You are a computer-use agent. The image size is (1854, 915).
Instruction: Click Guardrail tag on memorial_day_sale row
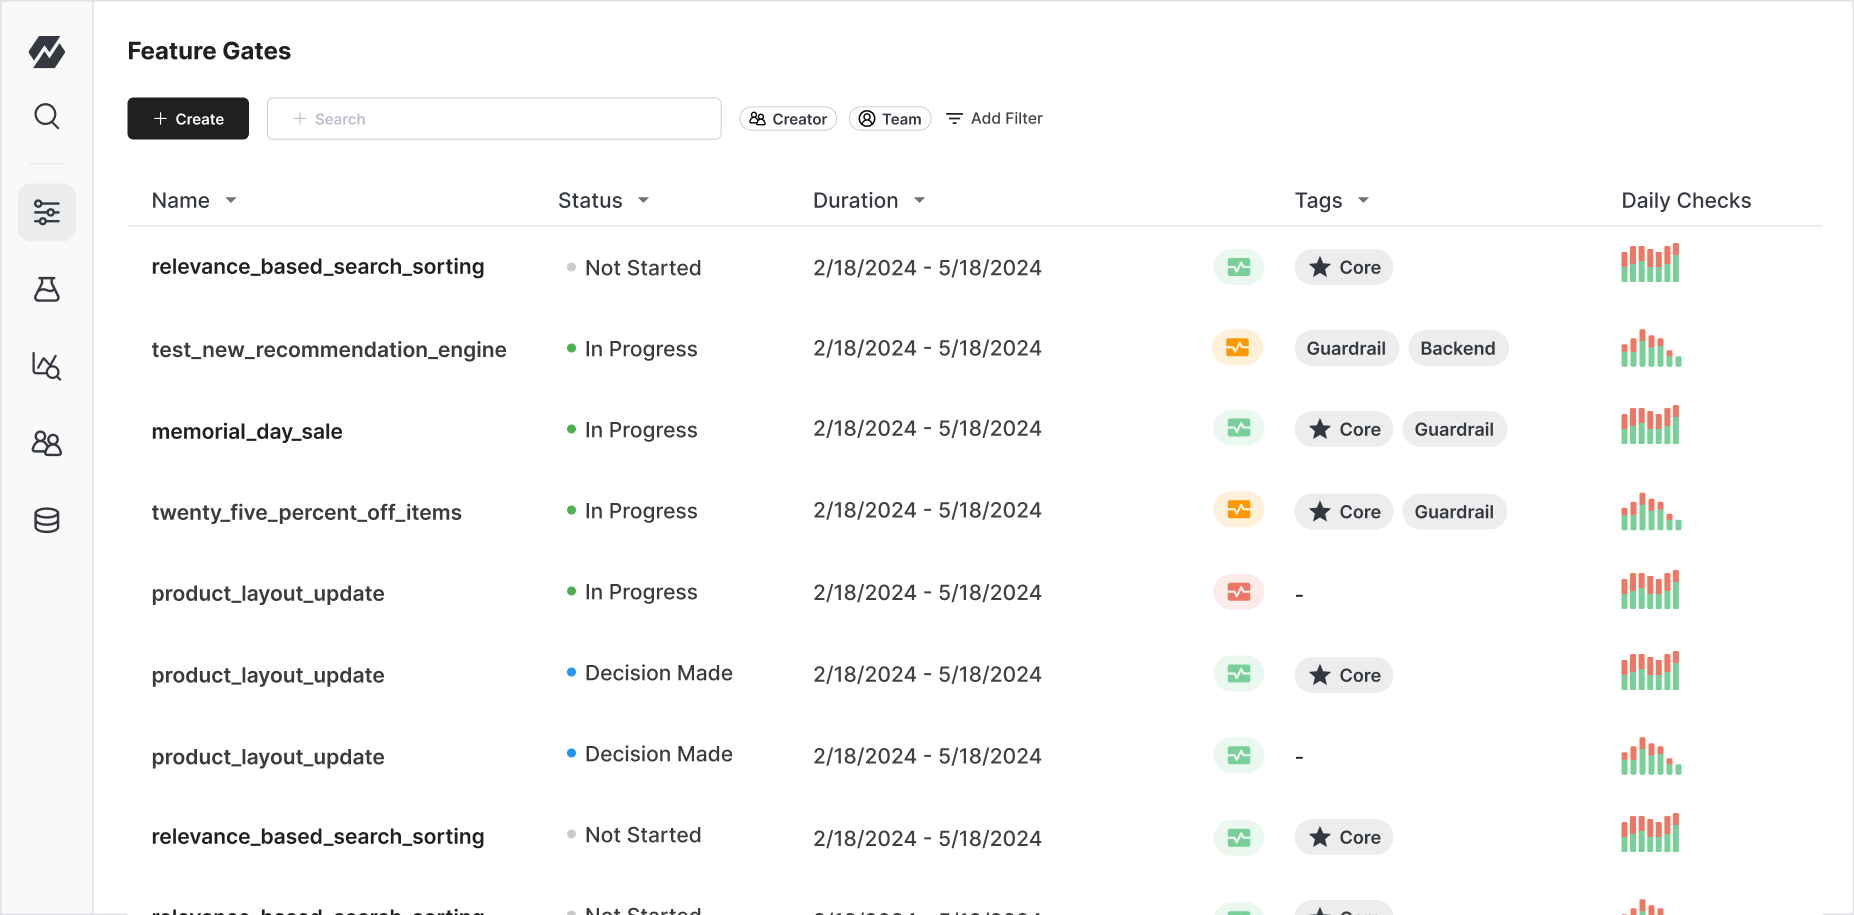(1454, 429)
